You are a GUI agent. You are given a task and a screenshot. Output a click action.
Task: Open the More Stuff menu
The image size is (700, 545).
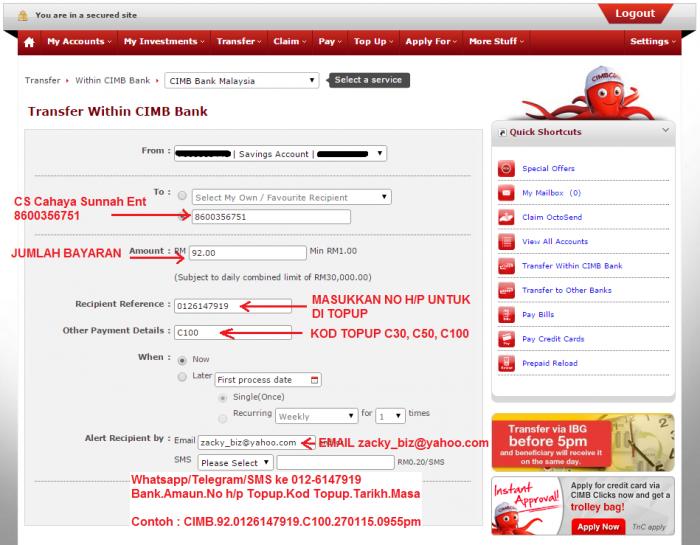(x=496, y=42)
